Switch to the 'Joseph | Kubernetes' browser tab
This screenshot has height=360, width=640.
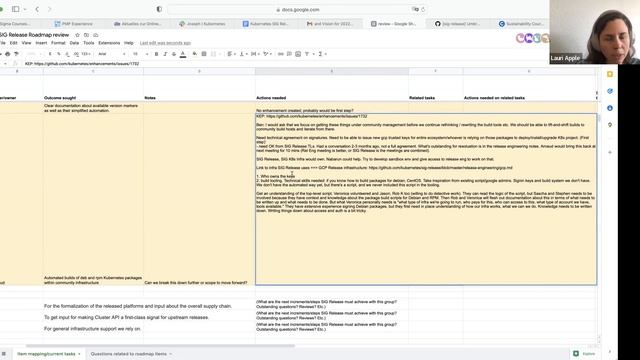coord(202,24)
